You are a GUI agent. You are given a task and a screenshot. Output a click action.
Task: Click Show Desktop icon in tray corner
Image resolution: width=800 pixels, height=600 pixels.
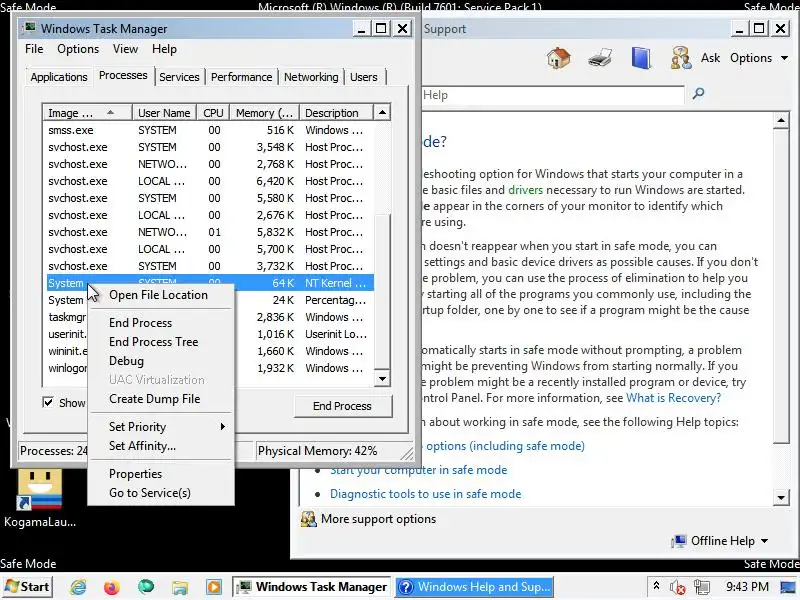(789, 587)
